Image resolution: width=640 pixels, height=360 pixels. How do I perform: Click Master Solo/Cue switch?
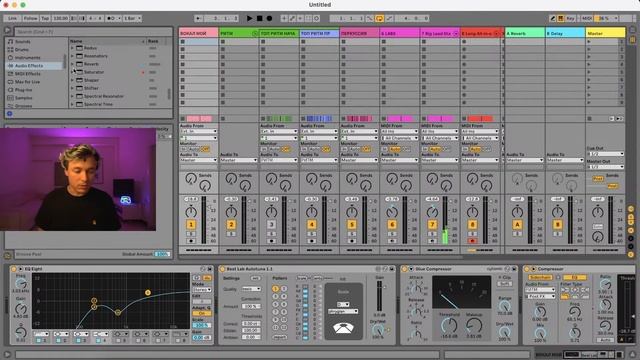pyautogui.click(x=598, y=226)
